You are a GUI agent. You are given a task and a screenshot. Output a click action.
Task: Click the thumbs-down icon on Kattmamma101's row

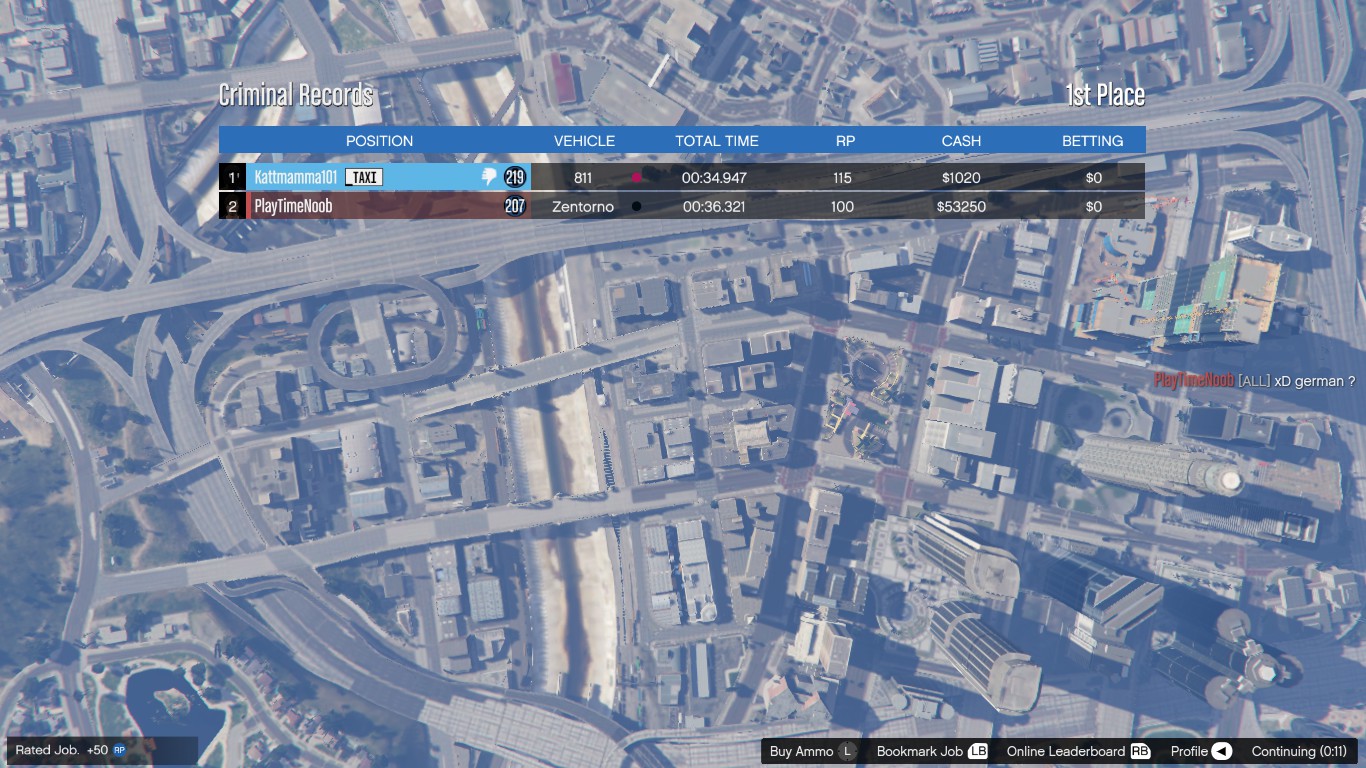point(489,177)
